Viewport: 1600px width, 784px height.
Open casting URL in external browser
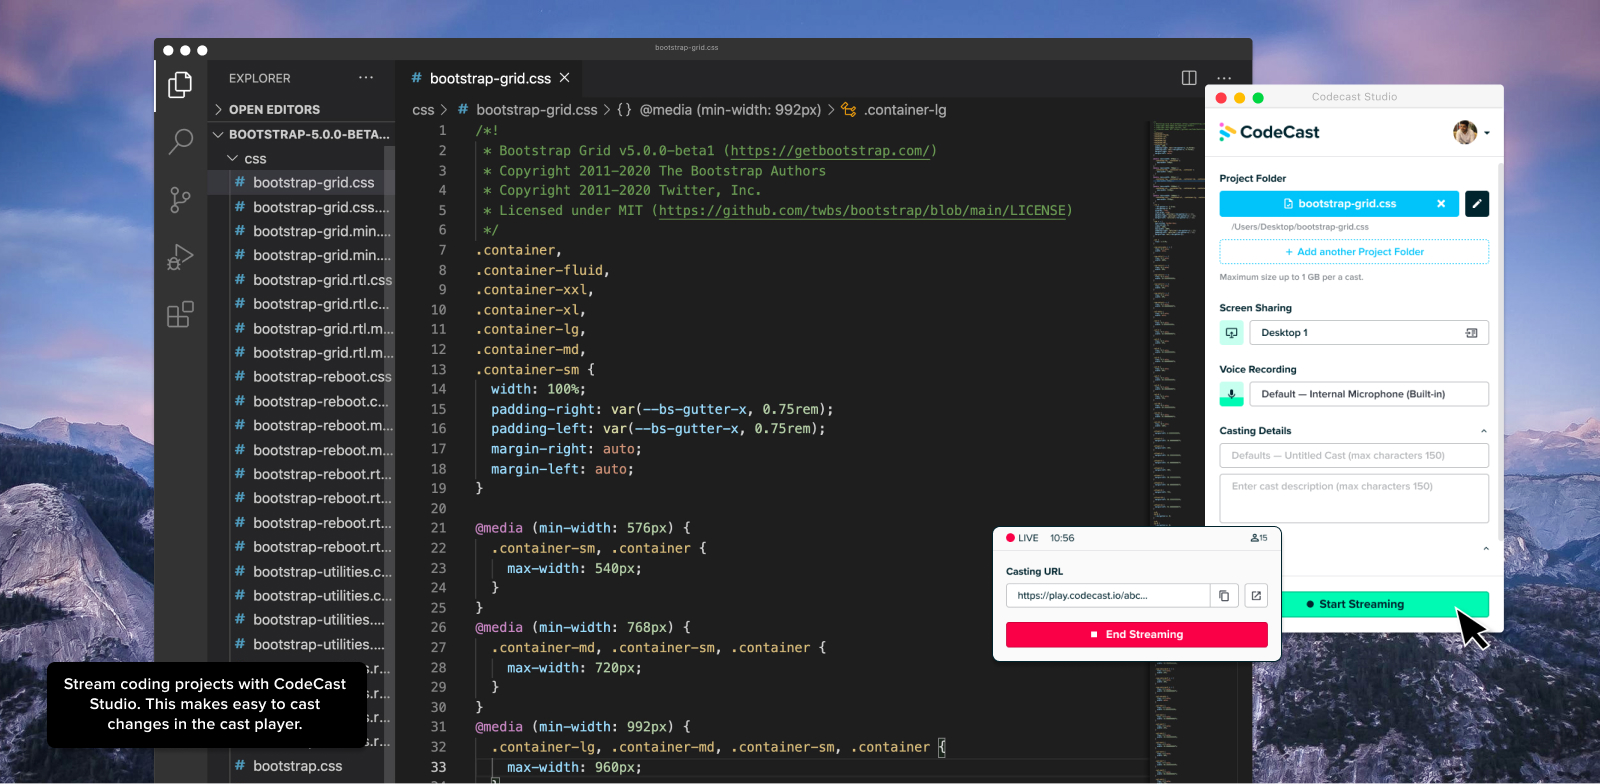[1256, 596]
